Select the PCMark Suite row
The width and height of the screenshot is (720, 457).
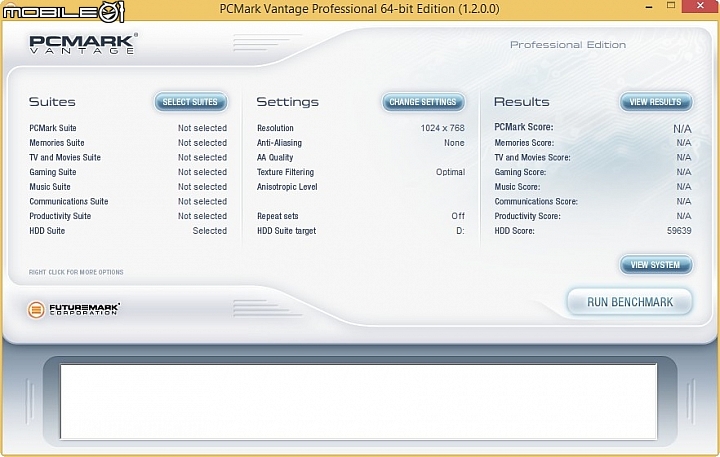tap(128, 128)
